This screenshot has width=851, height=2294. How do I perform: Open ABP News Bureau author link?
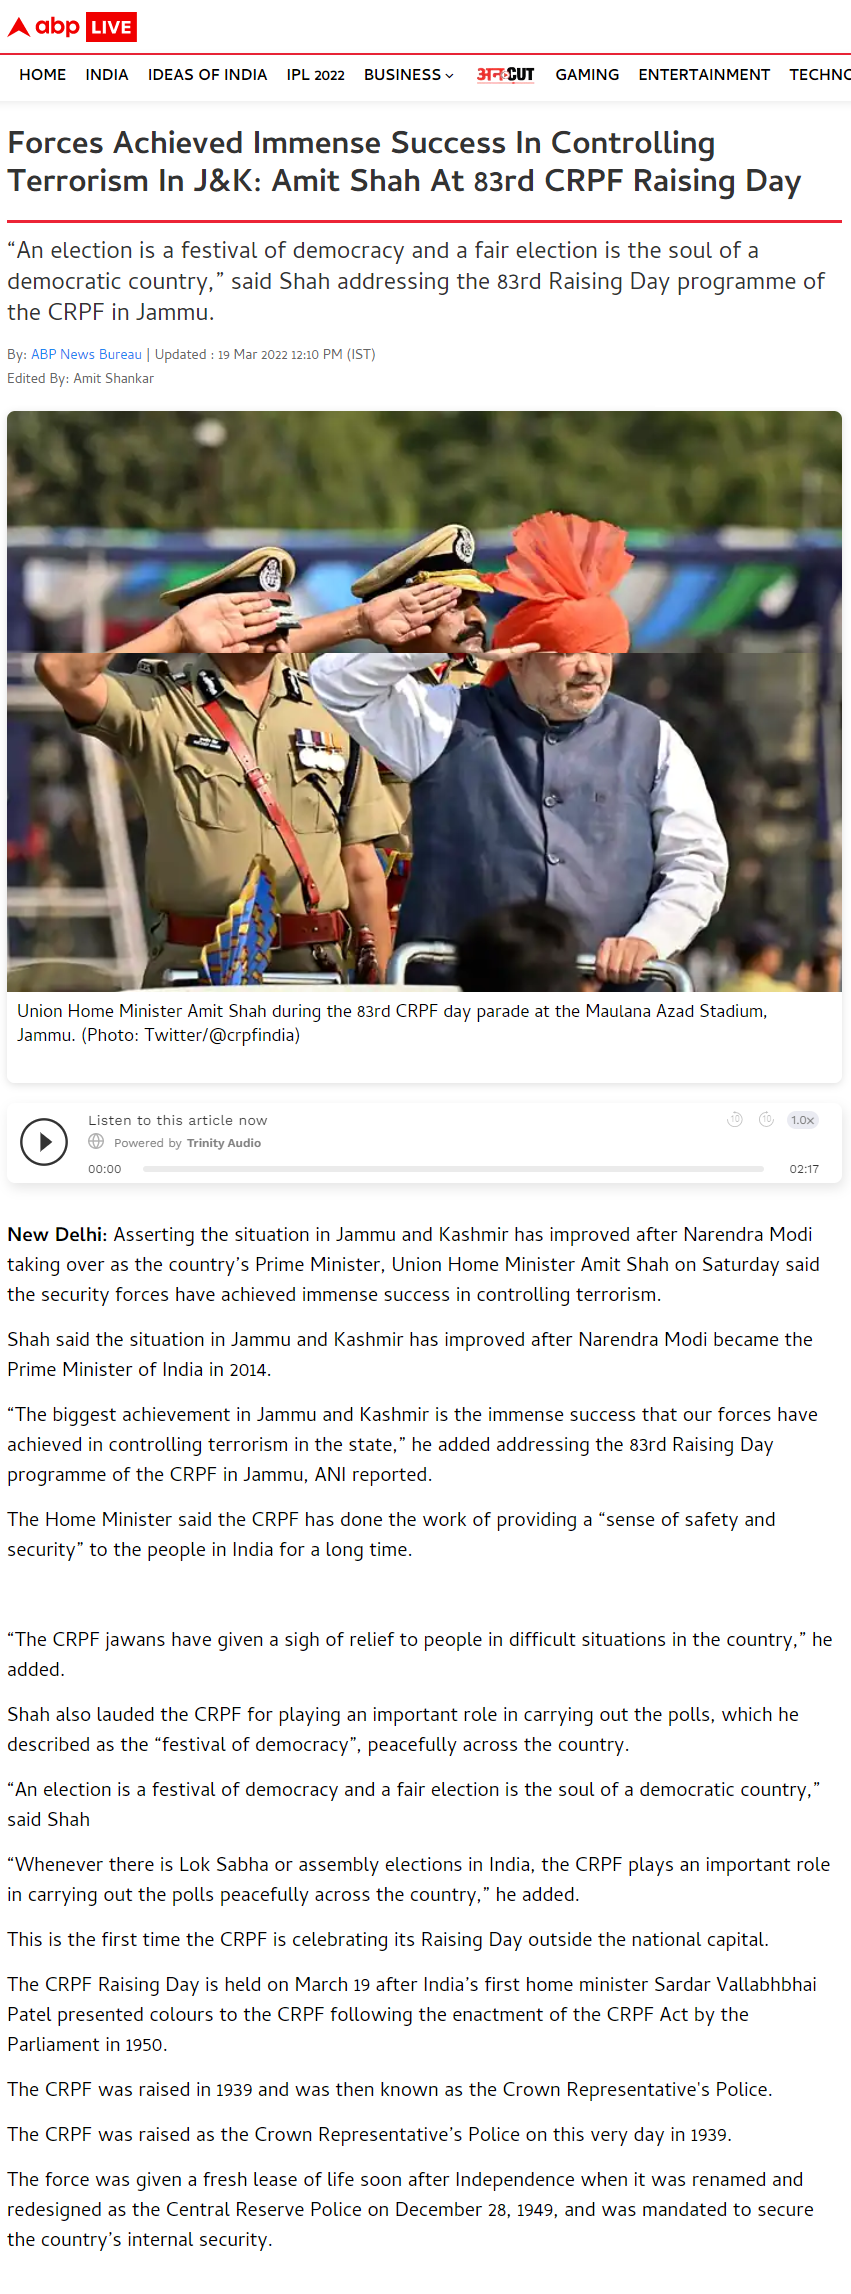click(x=86, y=354)
